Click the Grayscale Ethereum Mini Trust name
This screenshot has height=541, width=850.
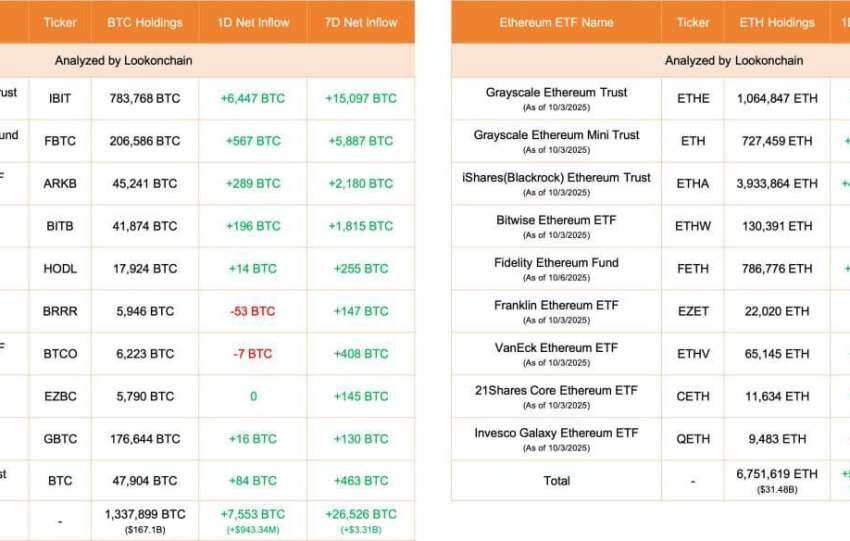[x=556, y=135]
